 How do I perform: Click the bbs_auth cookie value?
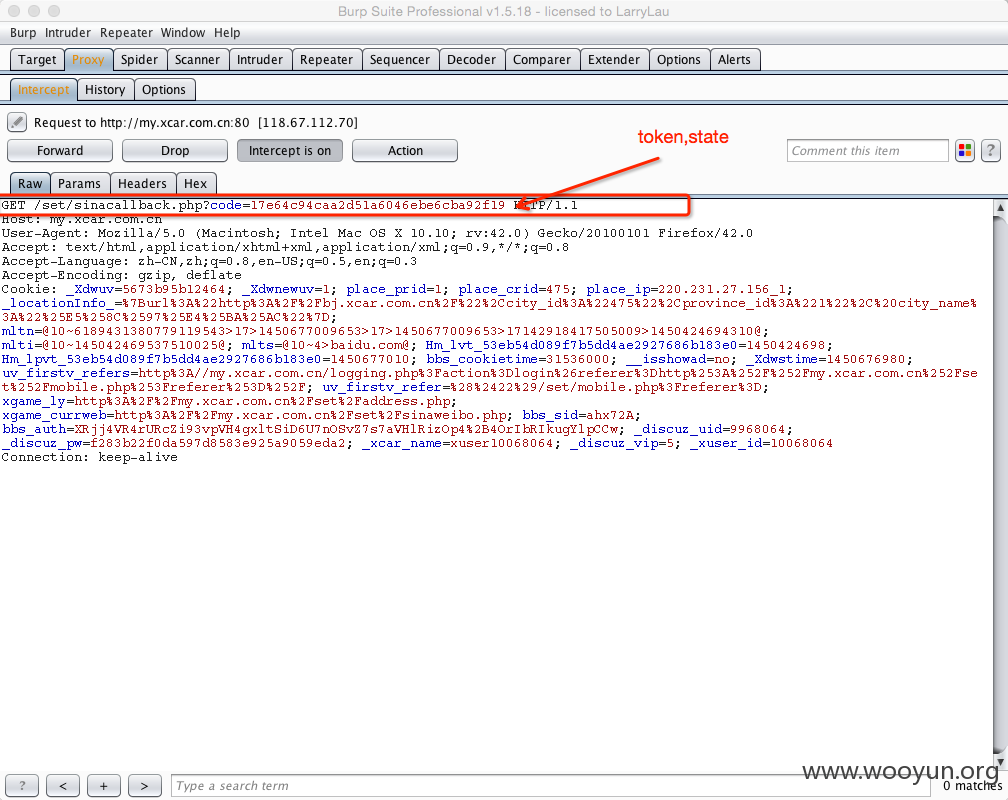346,429
